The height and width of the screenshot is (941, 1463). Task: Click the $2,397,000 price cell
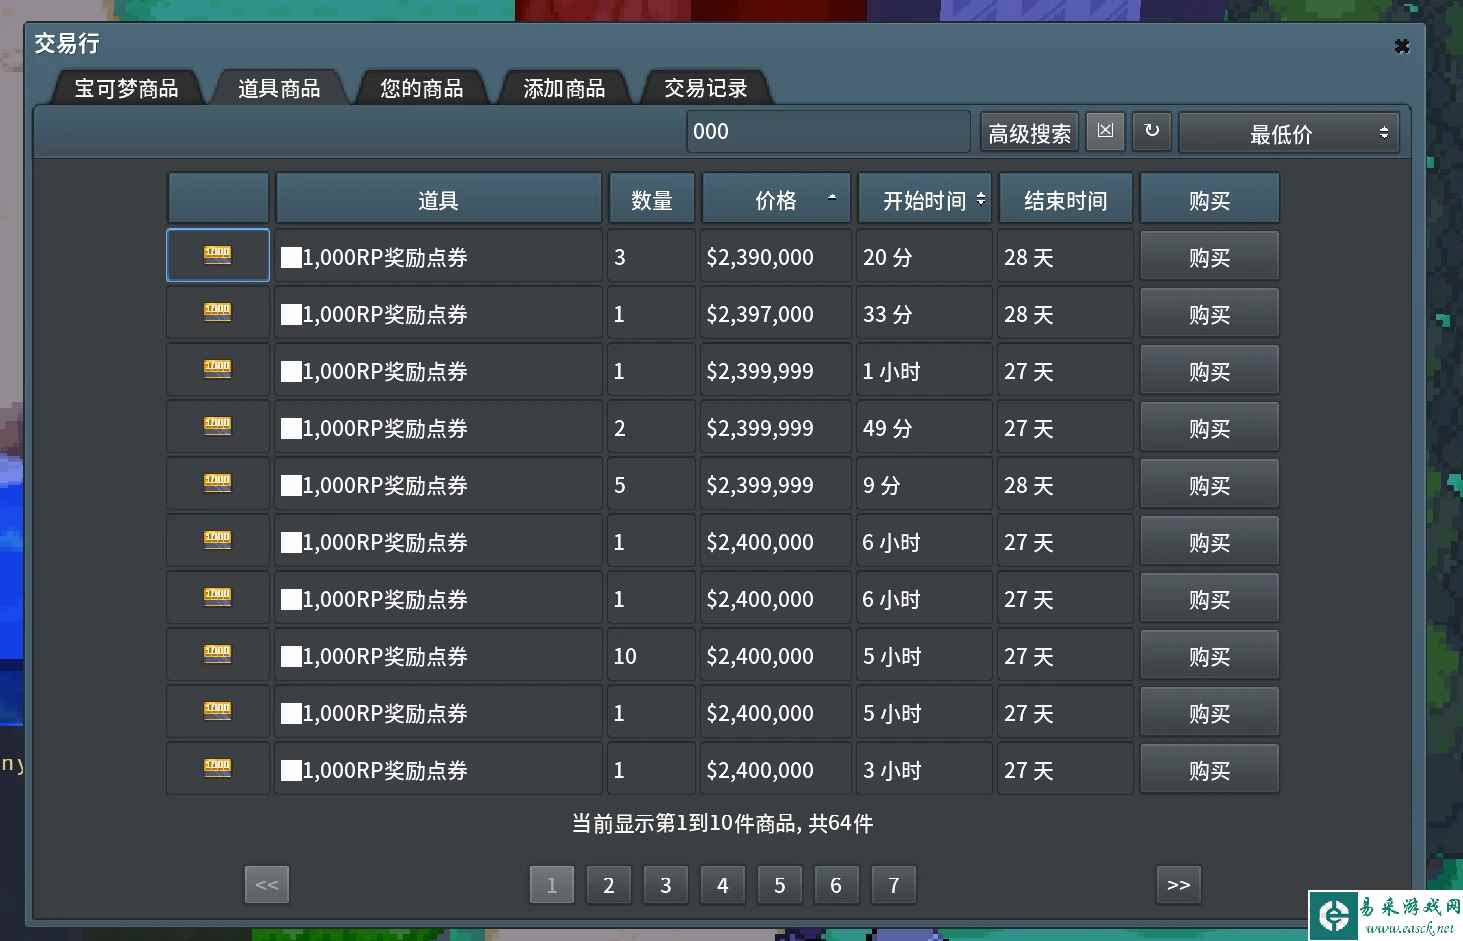click(x=776, y=314)
